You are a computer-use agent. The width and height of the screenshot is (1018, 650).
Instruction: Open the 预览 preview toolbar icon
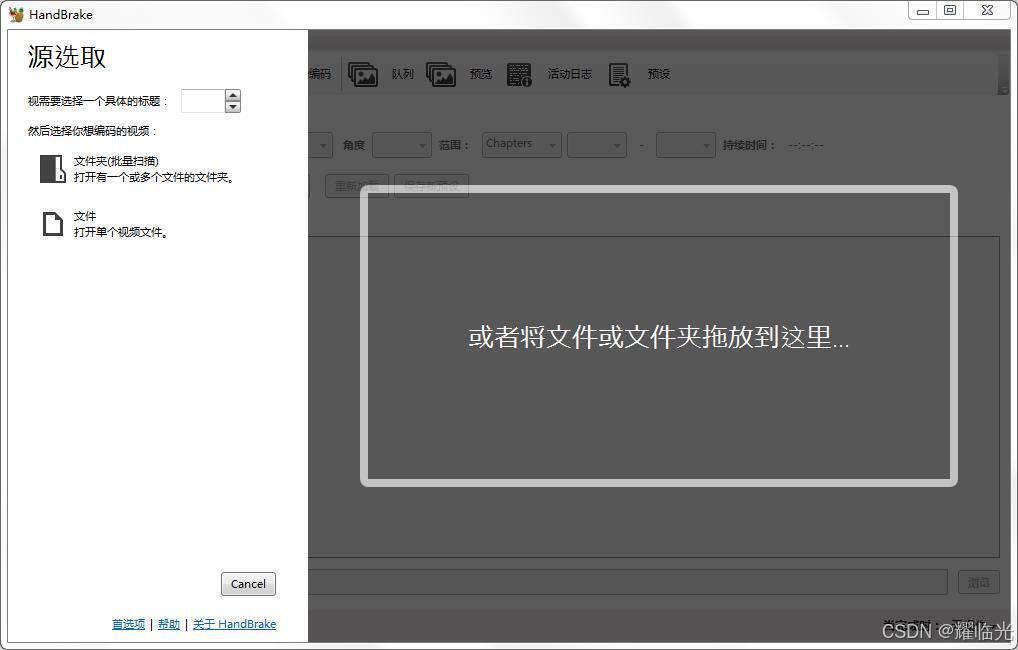(441, 74)
